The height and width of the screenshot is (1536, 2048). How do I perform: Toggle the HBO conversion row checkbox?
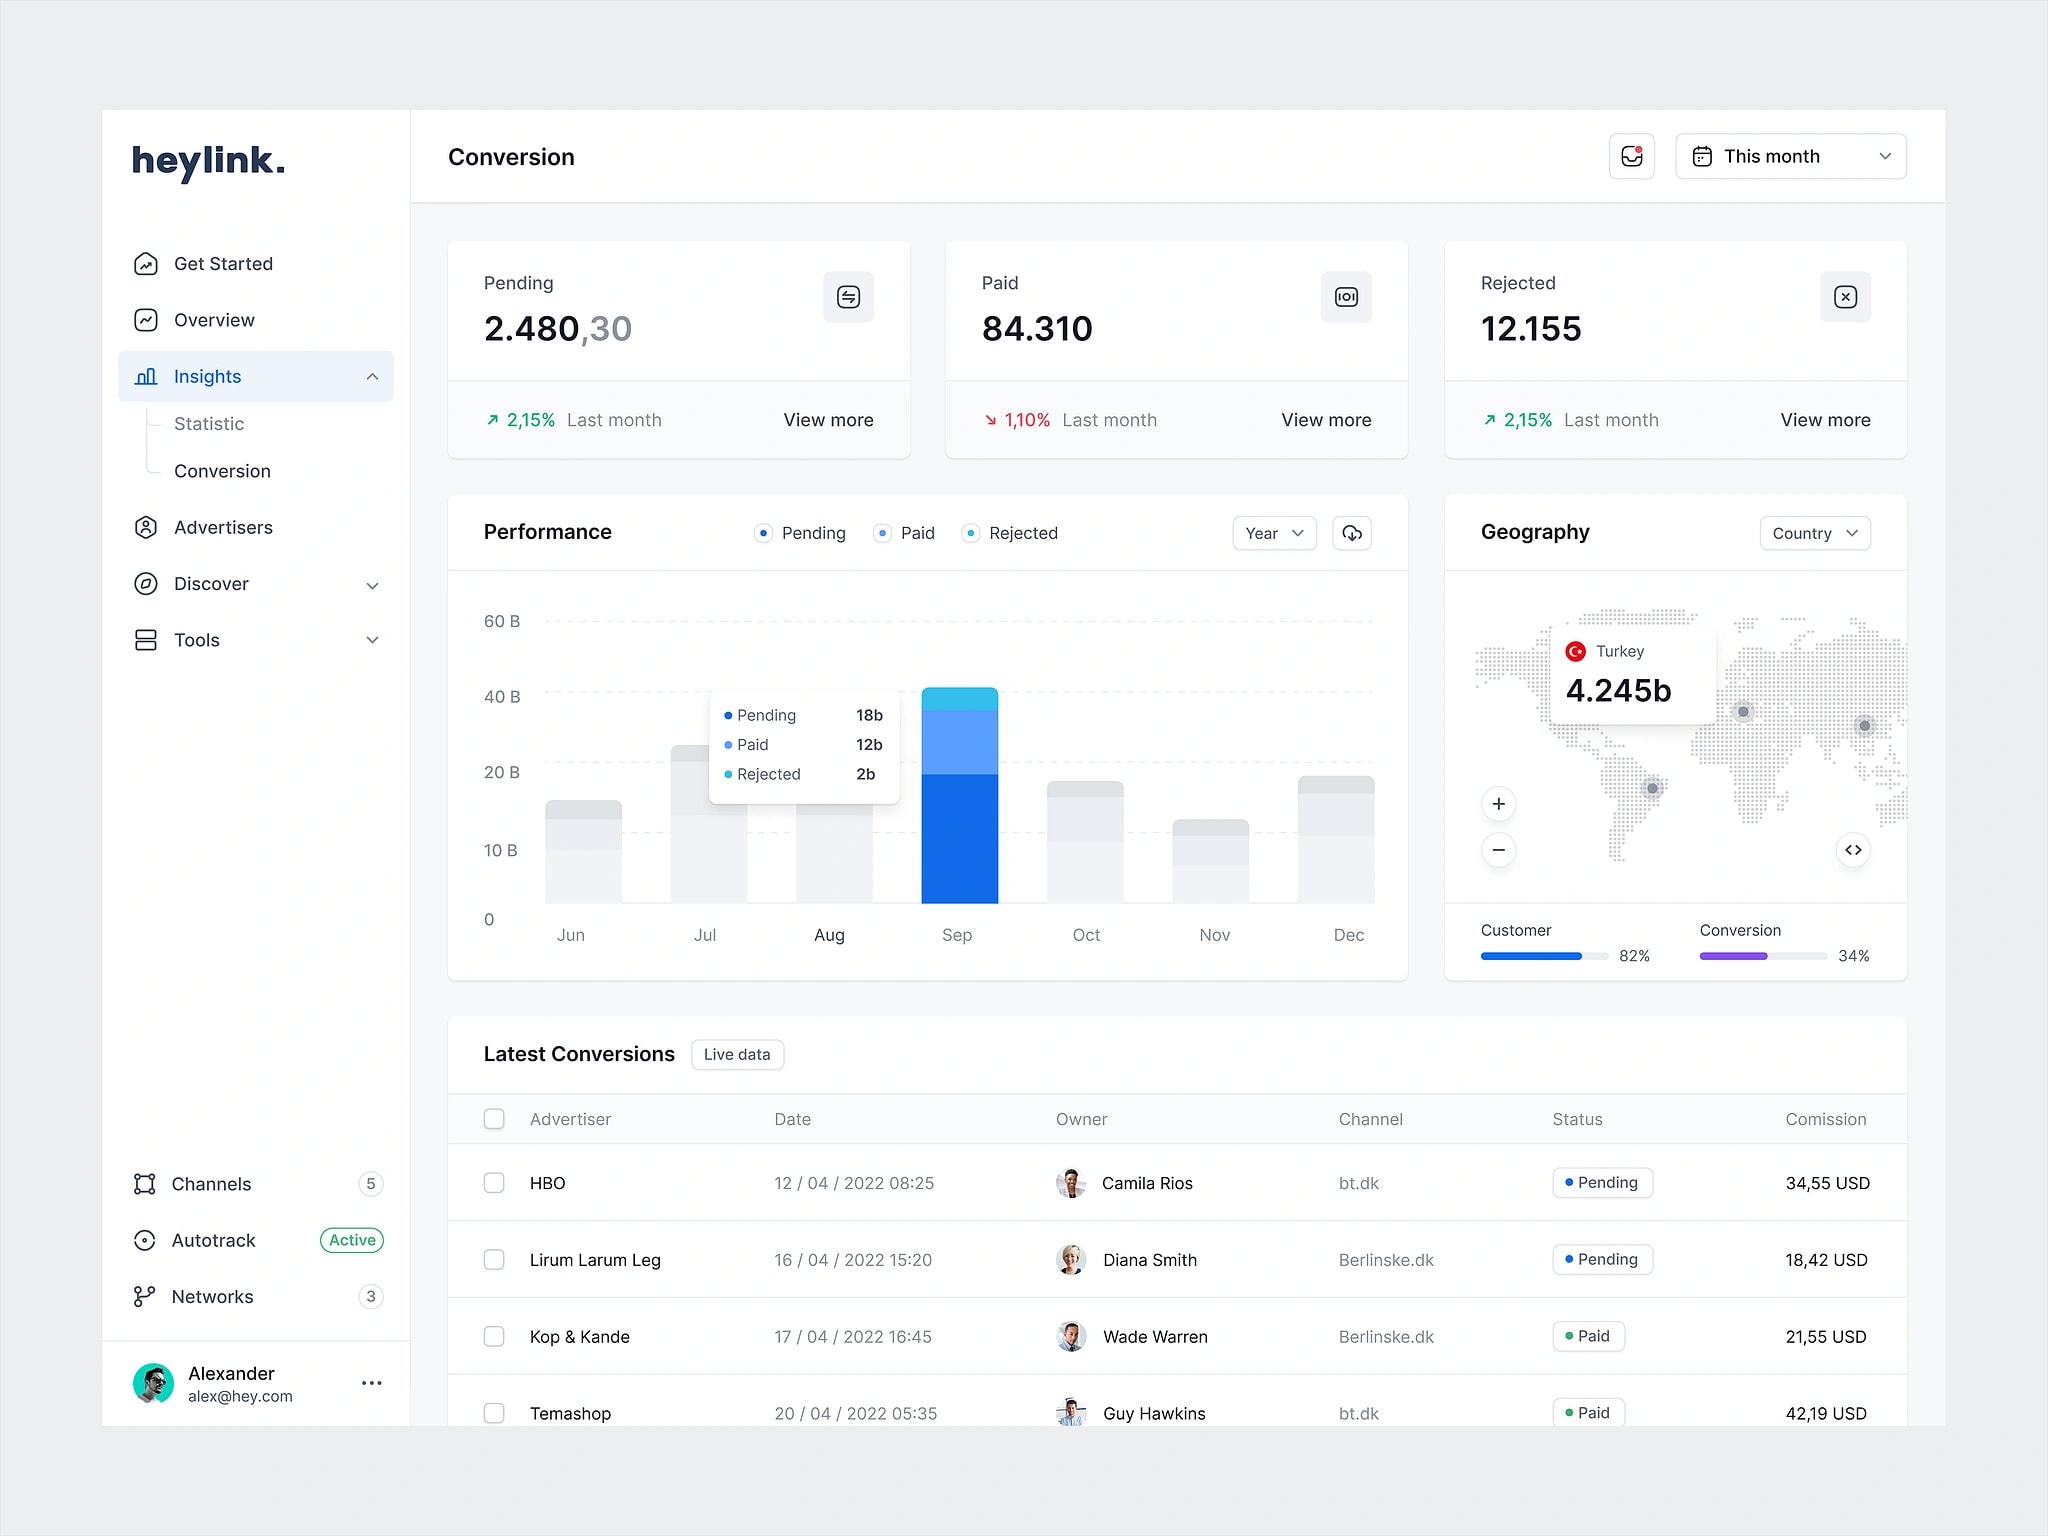[495, 1181]
